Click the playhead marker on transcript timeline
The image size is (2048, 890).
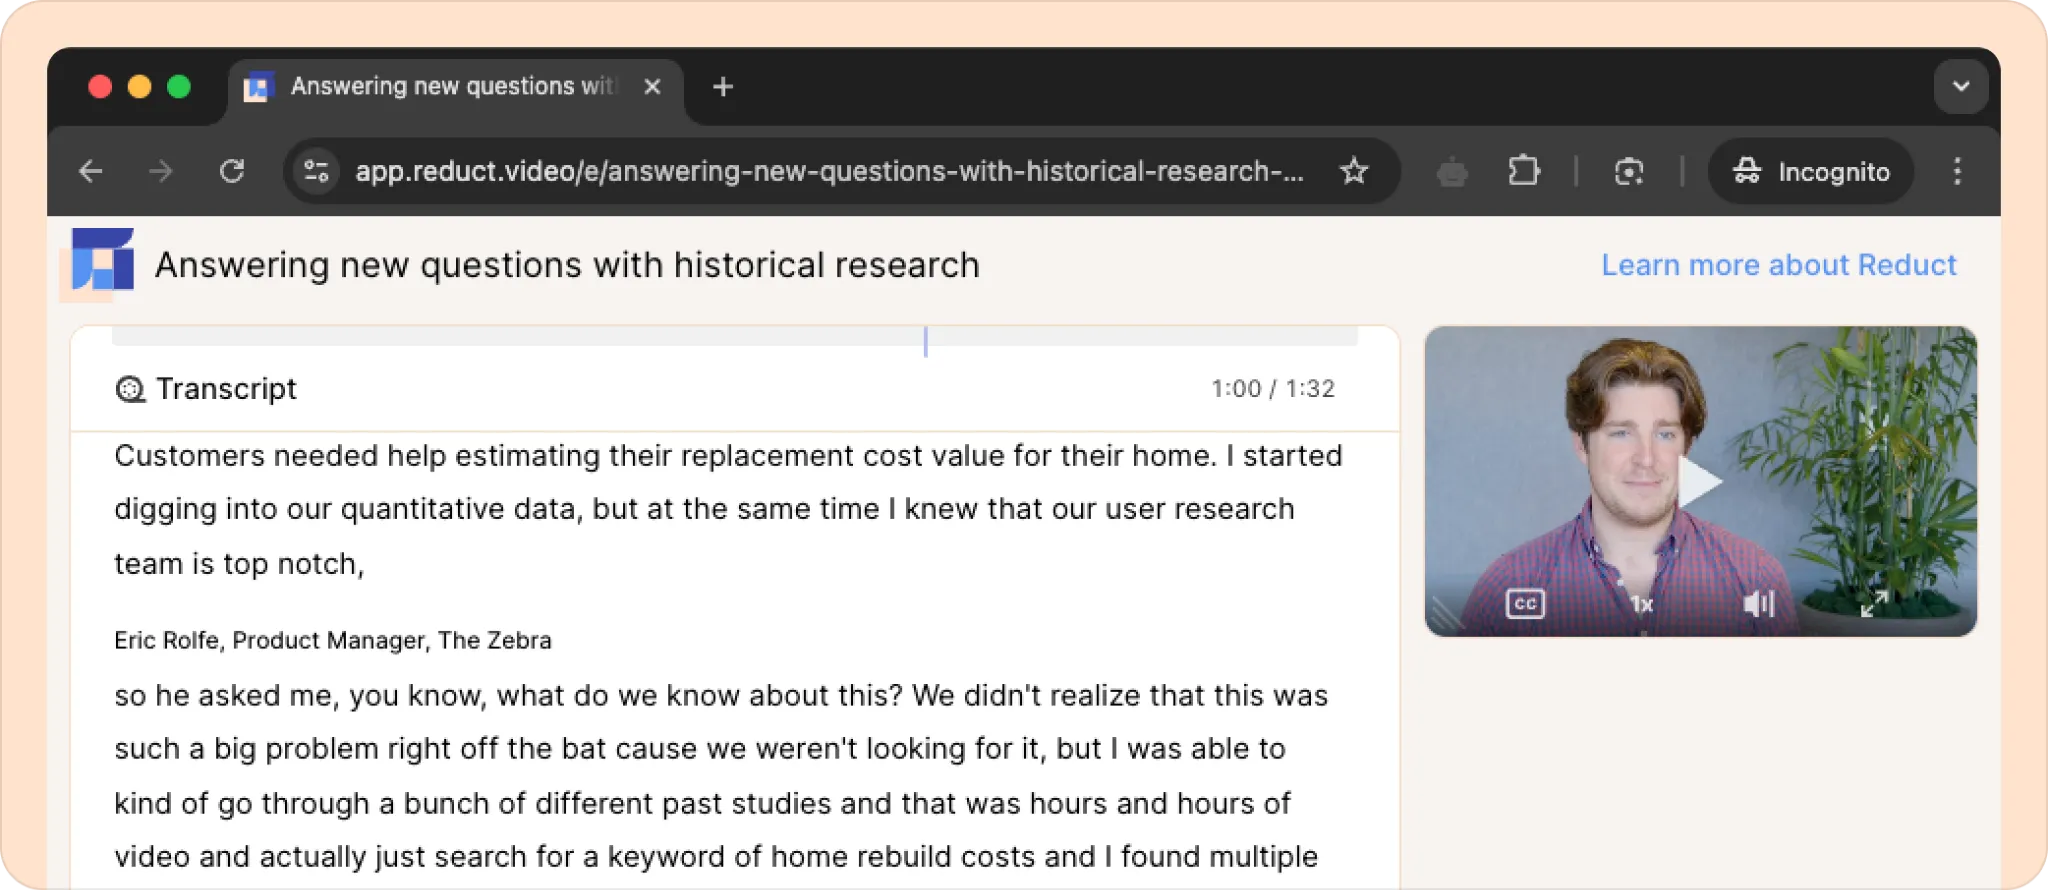point(926,341)
